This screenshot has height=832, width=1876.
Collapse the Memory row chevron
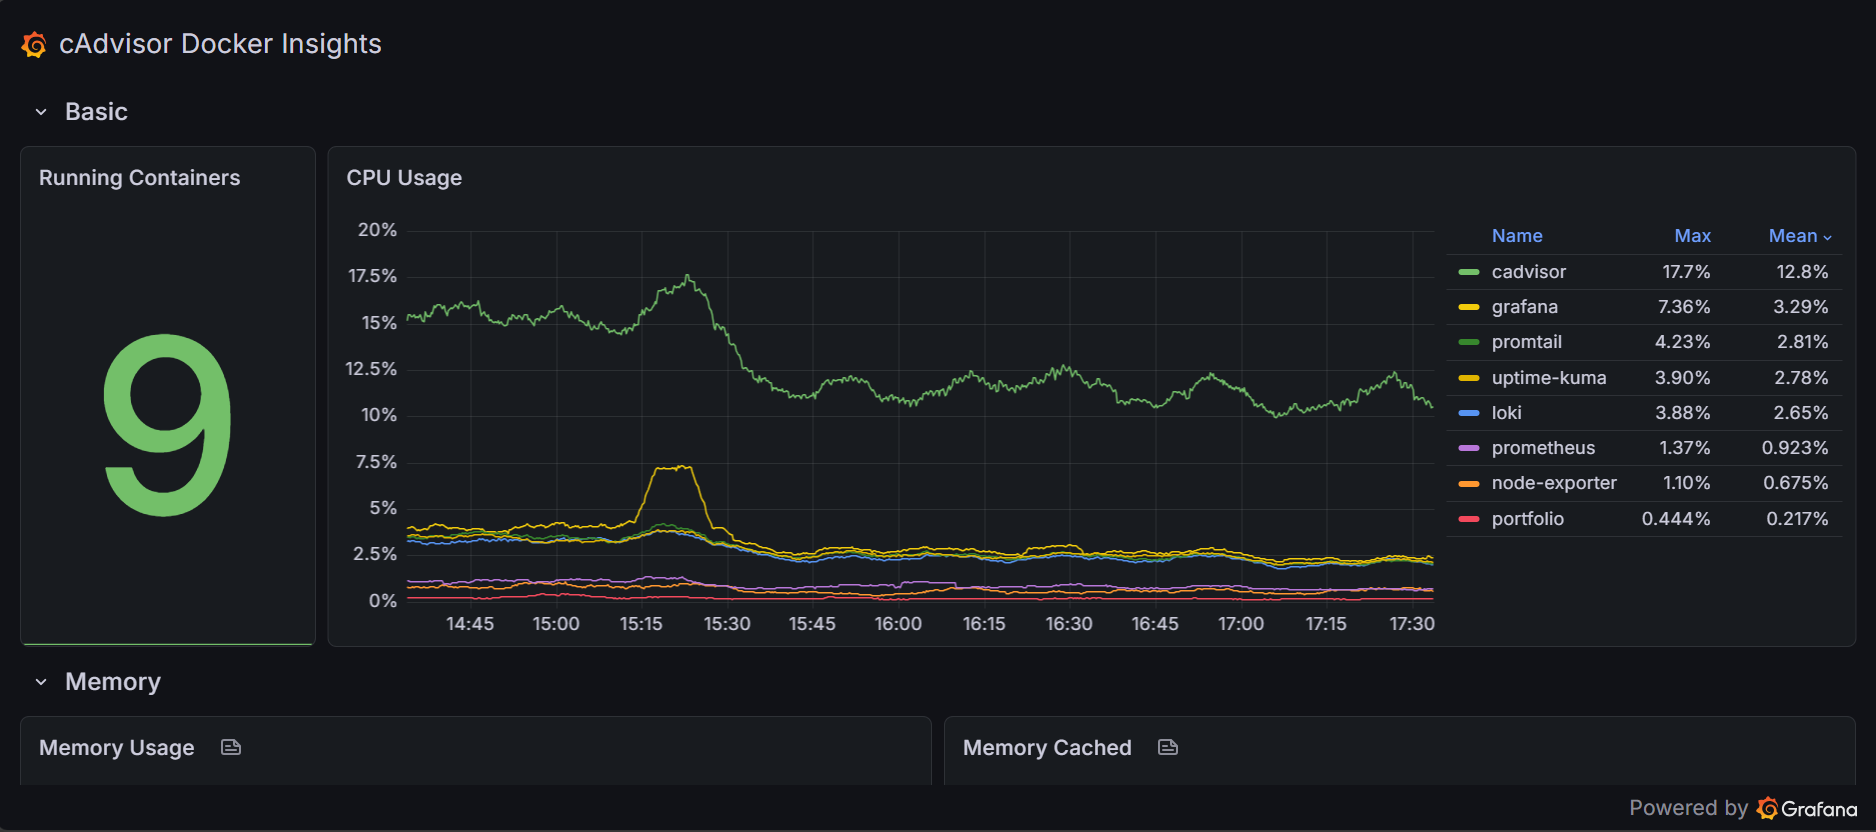(41, 682)
